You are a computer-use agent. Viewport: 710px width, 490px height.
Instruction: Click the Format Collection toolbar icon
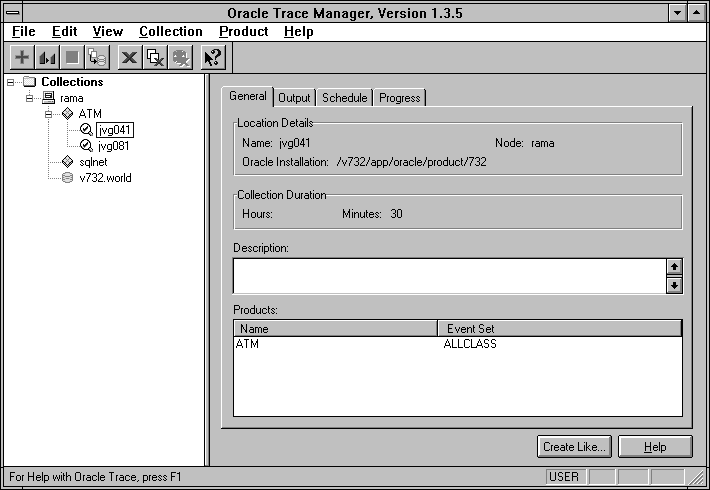click(x=97, y=58)
